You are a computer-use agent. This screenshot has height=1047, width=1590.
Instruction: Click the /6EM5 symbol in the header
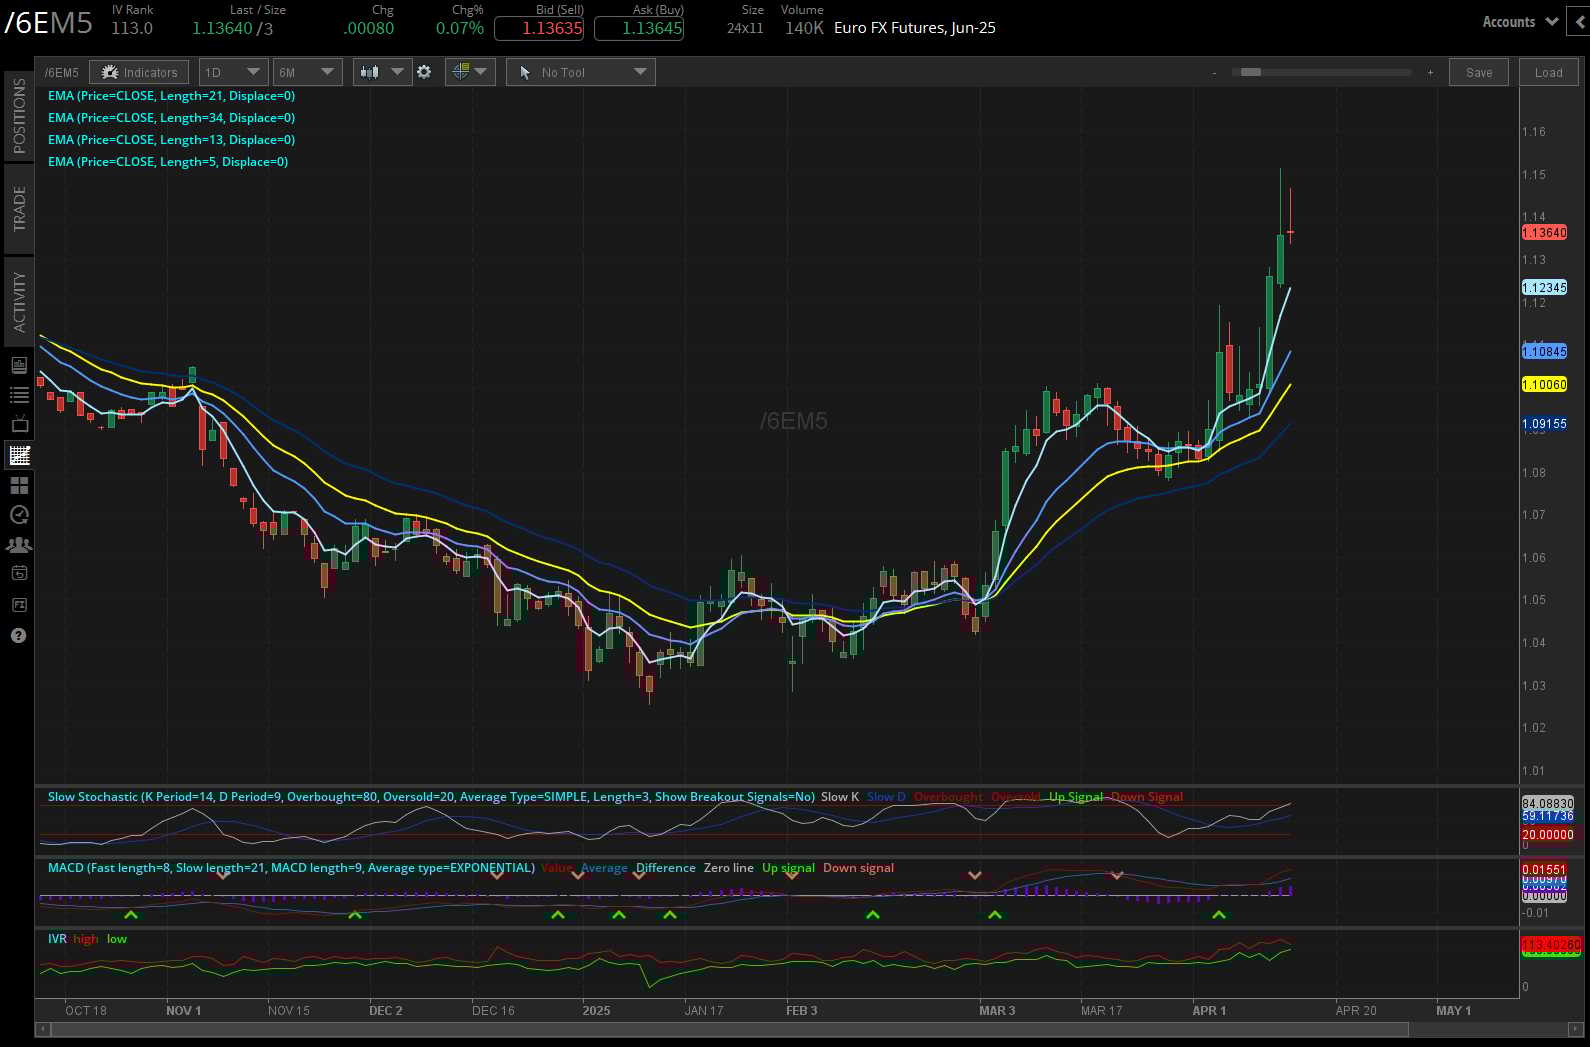coord(48,23)
